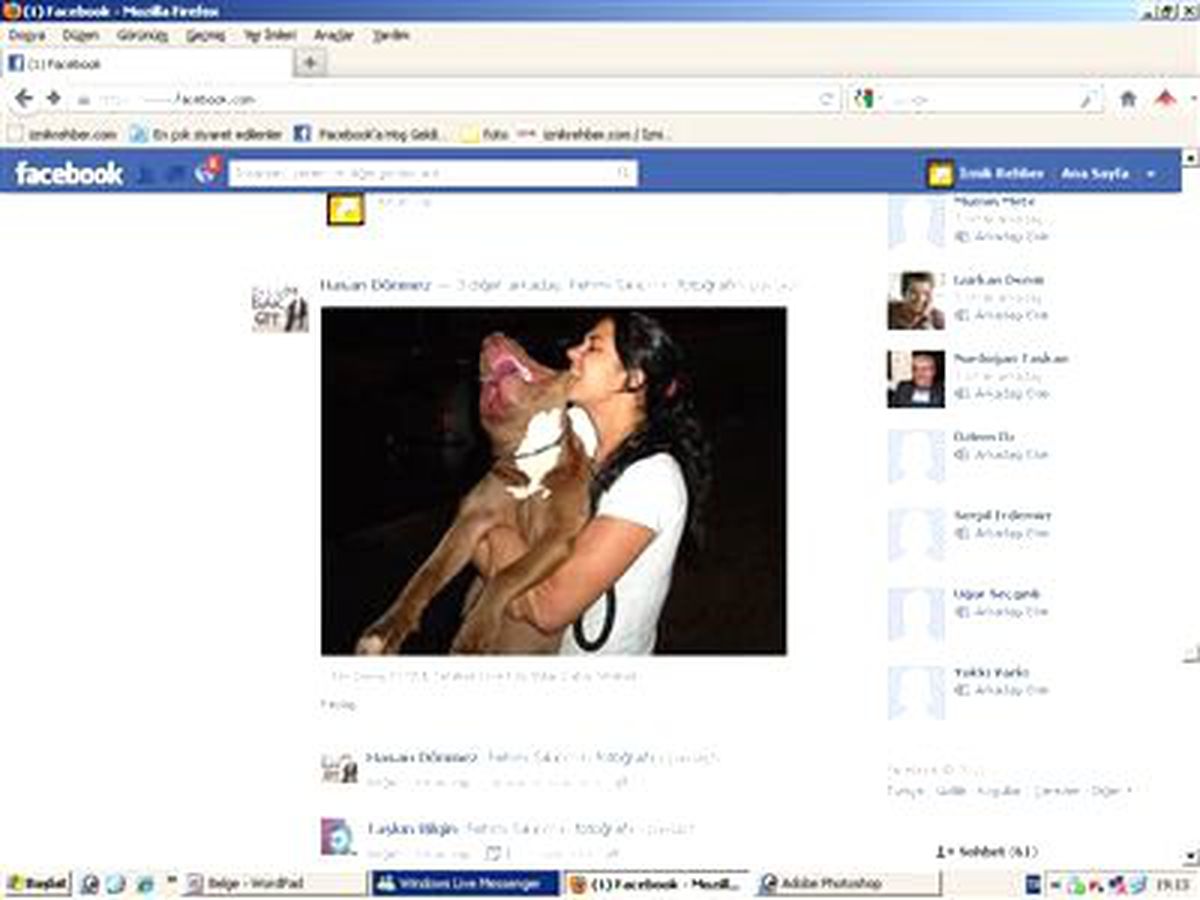This screenshot has width=1200, height=900.
Task: Open the search engine dropdown in Firefox search bar
Action: coord(866,100)
